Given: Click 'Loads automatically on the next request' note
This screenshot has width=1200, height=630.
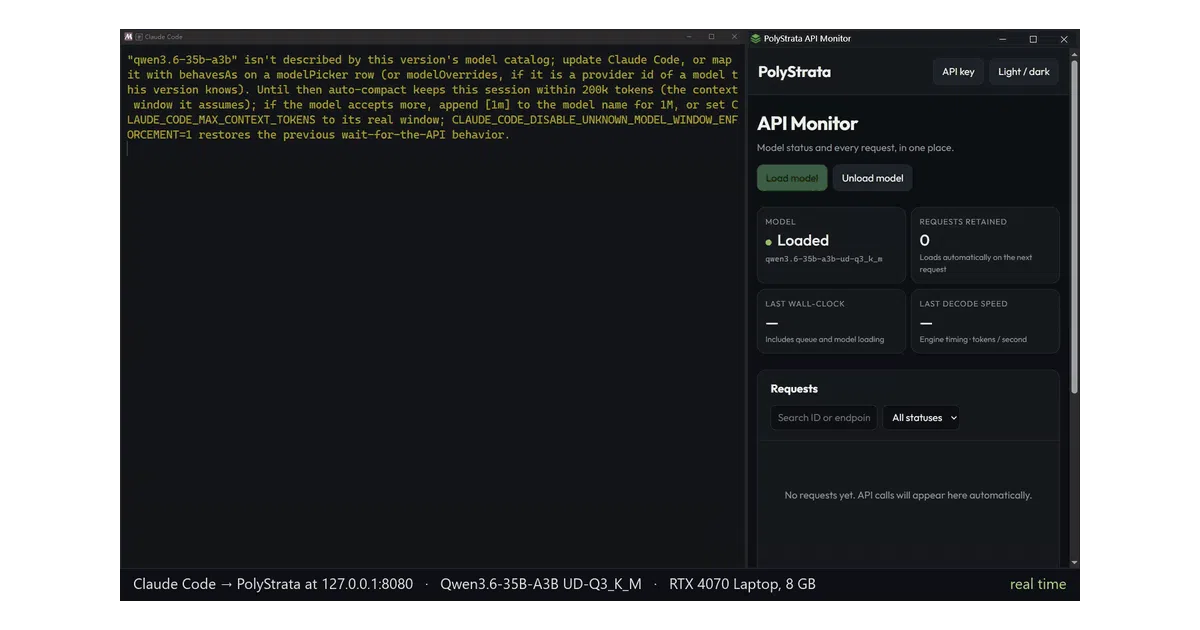Looking at the screenshot, I should (x=976, y=264).
